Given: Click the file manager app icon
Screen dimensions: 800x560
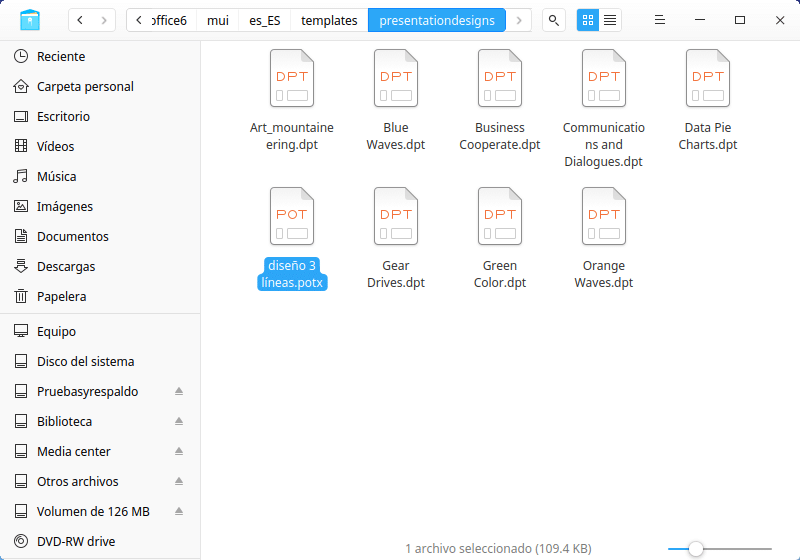Looking at the screenshot, I should pos(30,20).
